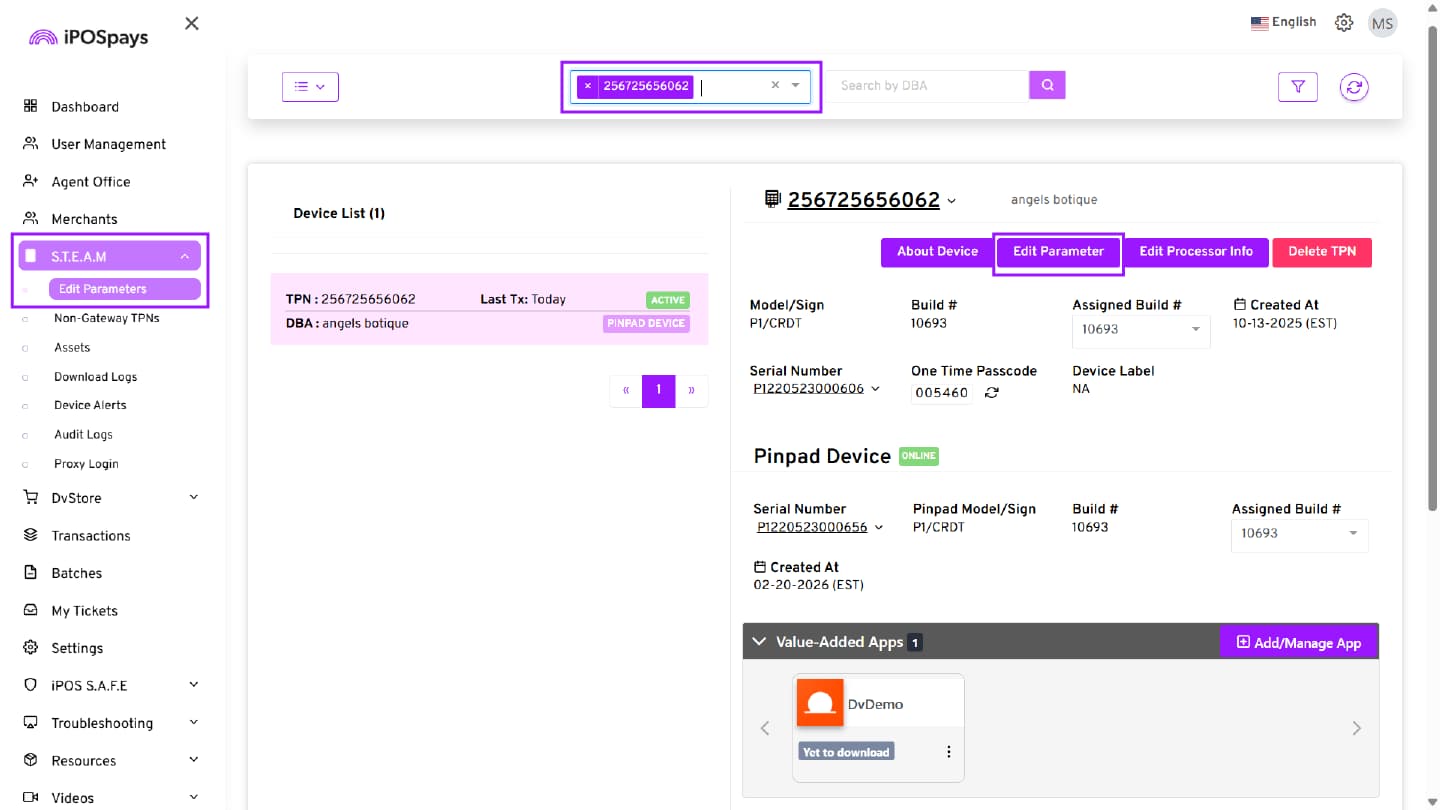Open Transactions from the sidebar
The image size is (1440, 810).
pos(91,536)
